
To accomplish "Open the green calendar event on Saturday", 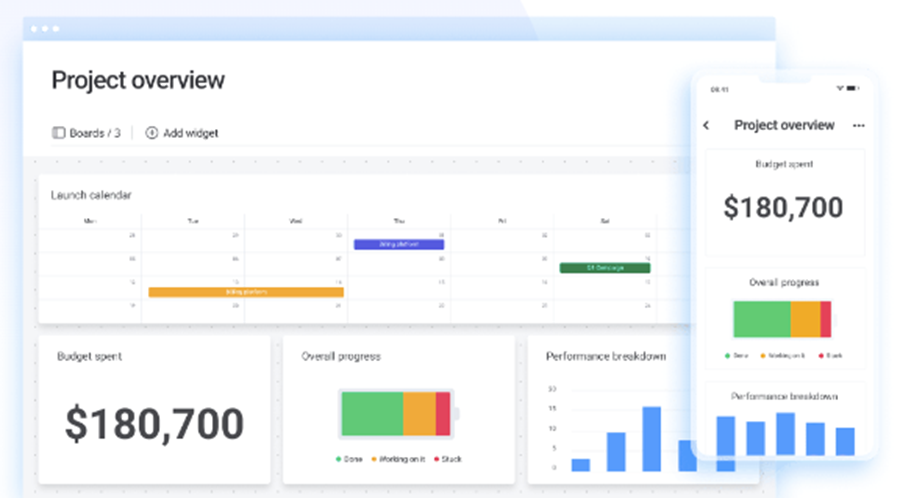I will [604, 268].
